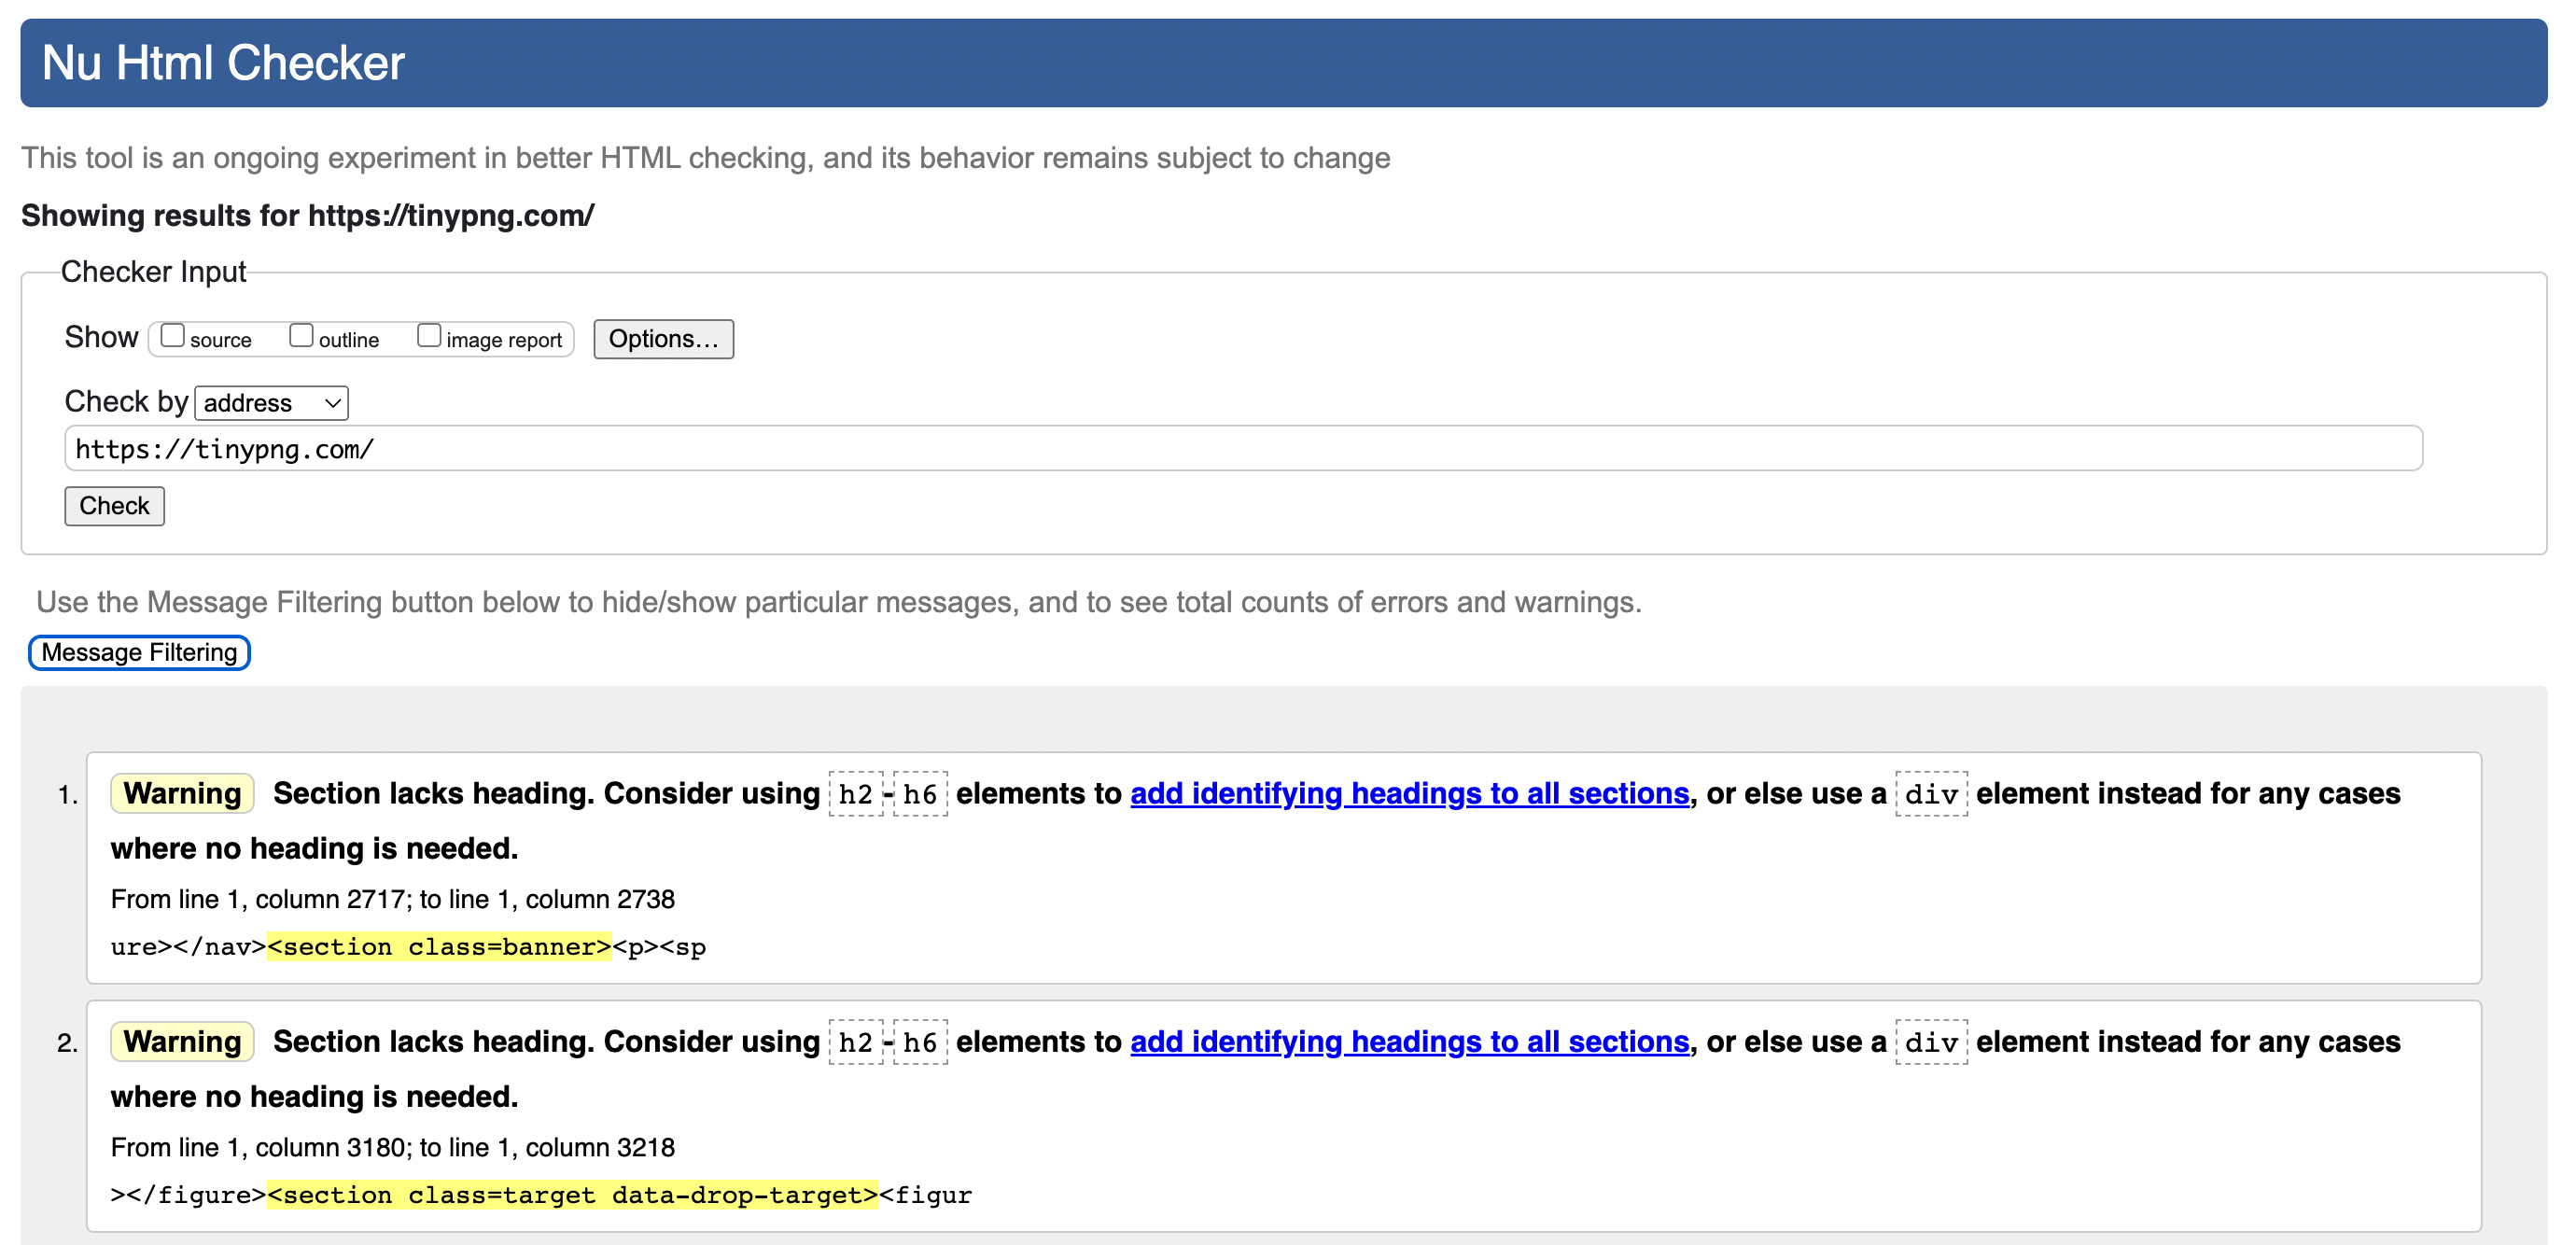Click the 'h2' code in warning 2
The width and height of the screenshot is (2576, 1245).
click(x=856, y=1042)
